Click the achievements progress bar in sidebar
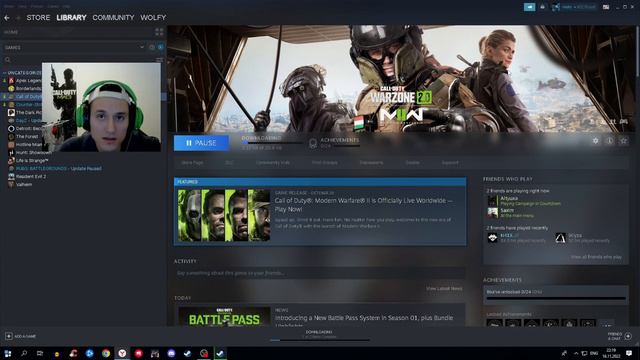The height and width of the screenshot is (360, 640). (556, 299)
